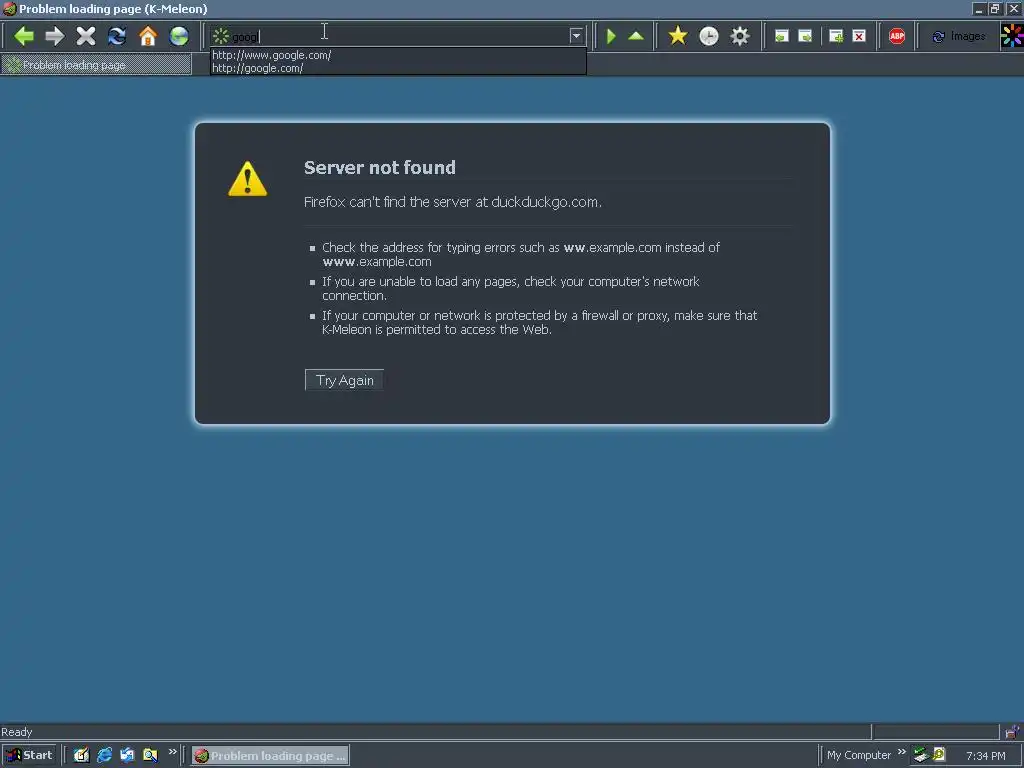The image size is (1024, 768).
Task: Launch Internet Explorer from quick launch
Action: click(104, 755)
